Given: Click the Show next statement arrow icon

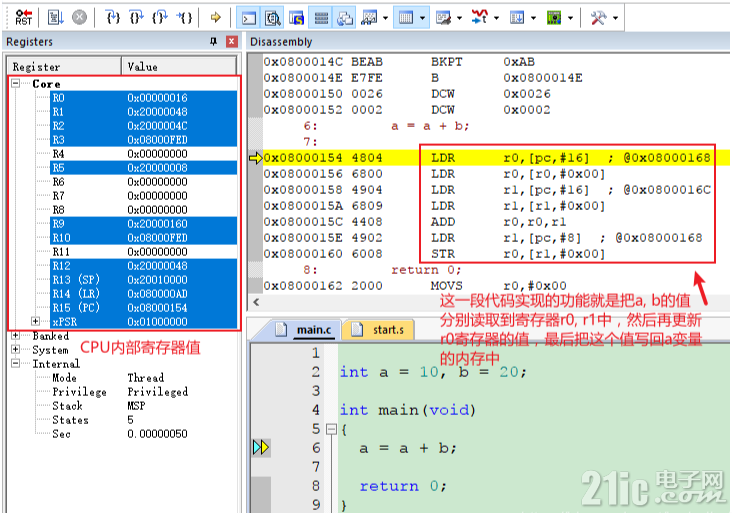Looking at the screenshot, I should [216, 18].
